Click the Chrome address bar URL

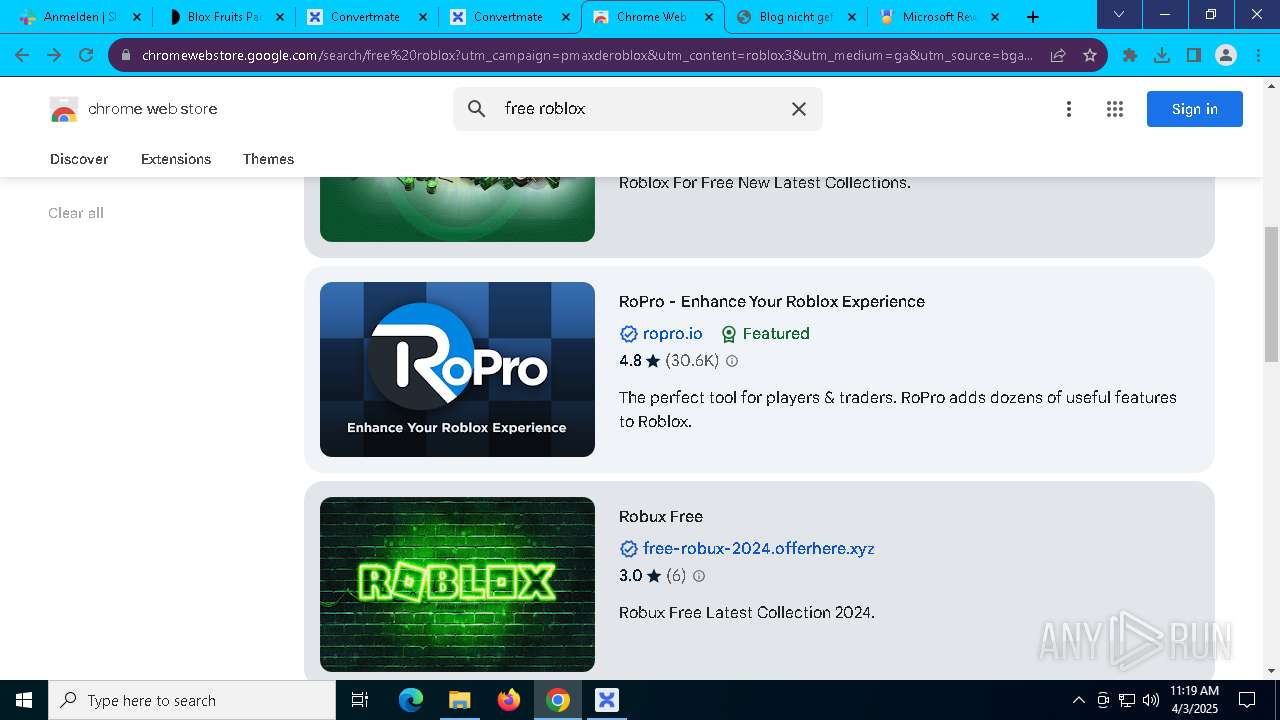587,55
